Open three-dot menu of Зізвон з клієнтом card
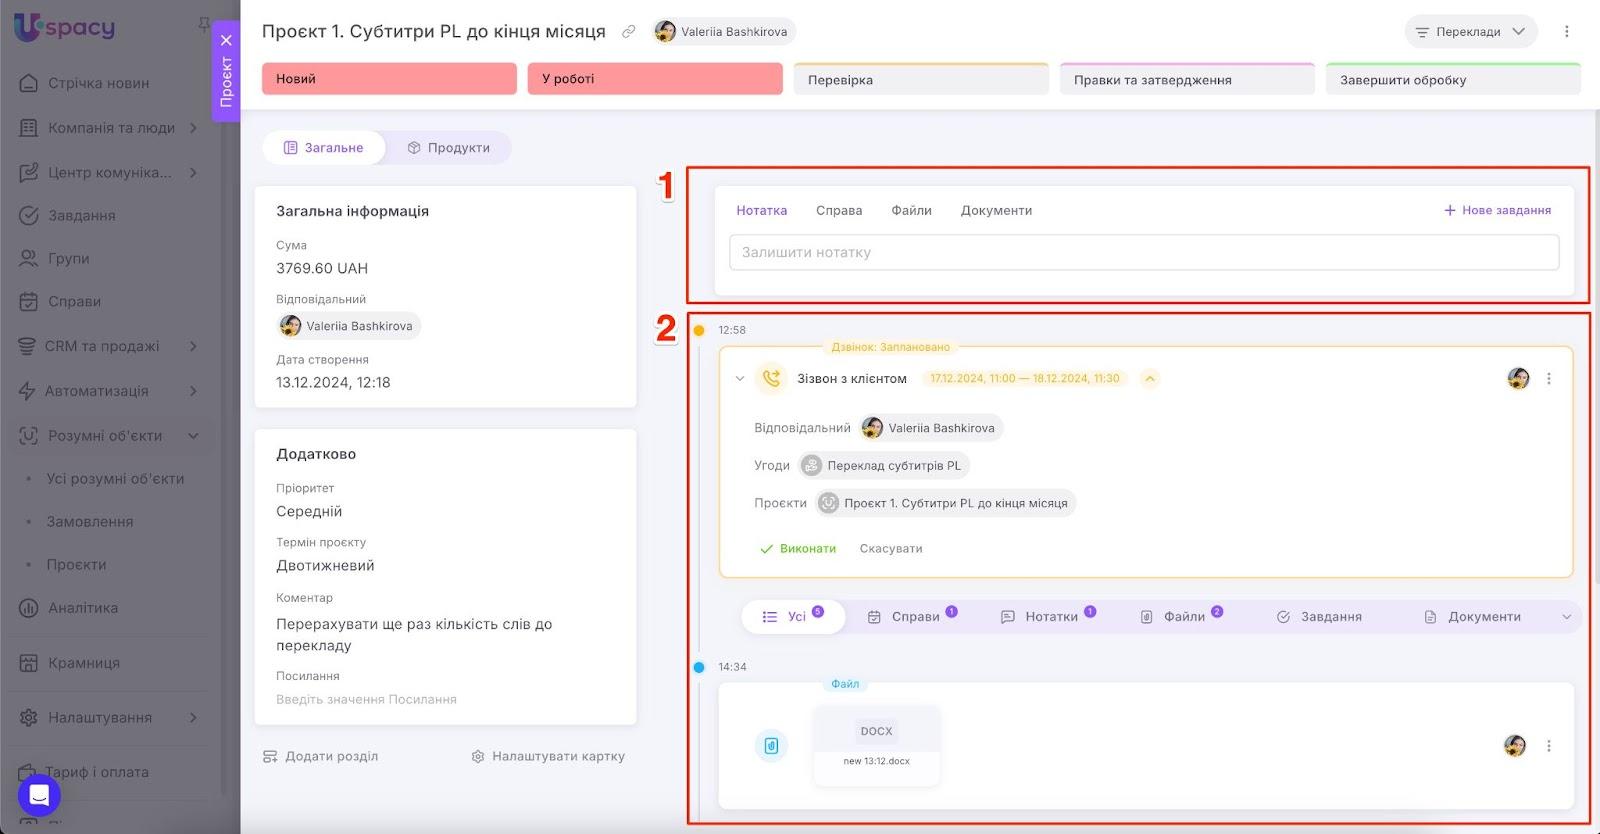 (x=1549, y=379)
